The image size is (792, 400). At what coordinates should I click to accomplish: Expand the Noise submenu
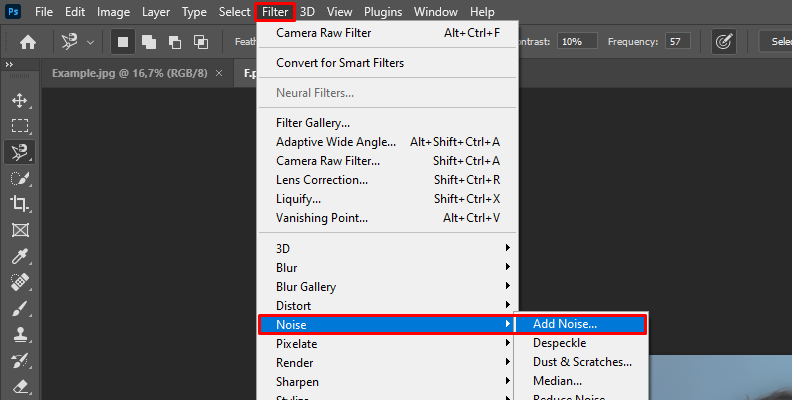tap(388, 325)
